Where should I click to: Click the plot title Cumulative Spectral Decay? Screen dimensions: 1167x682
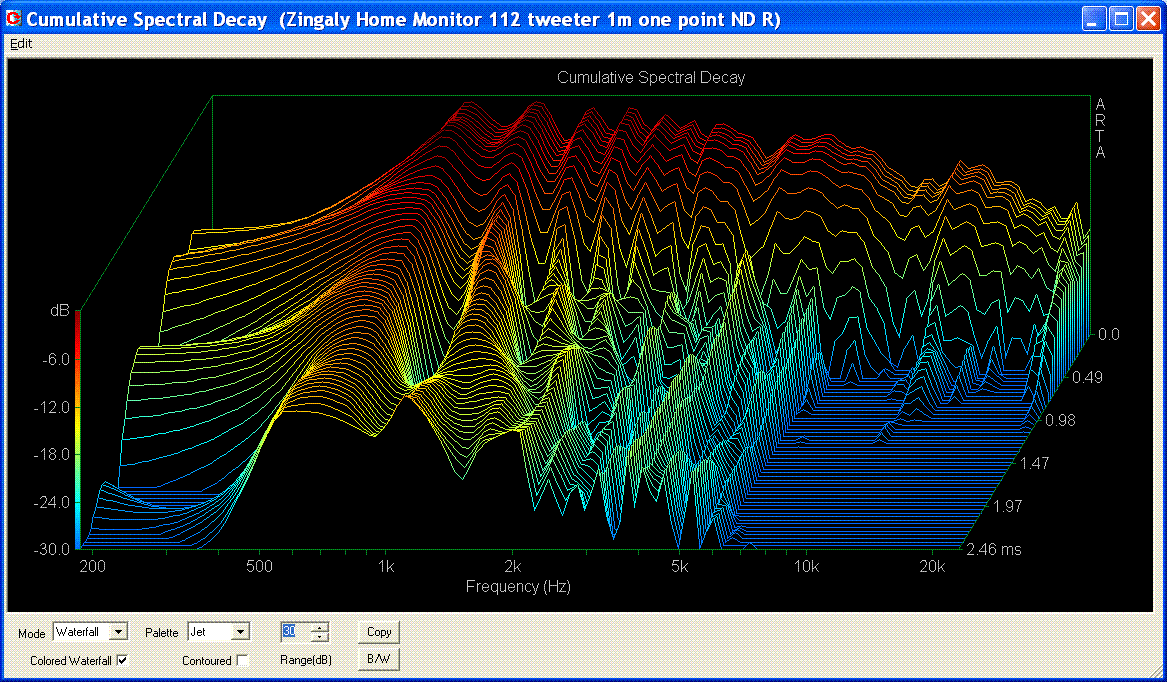(651, 77)
